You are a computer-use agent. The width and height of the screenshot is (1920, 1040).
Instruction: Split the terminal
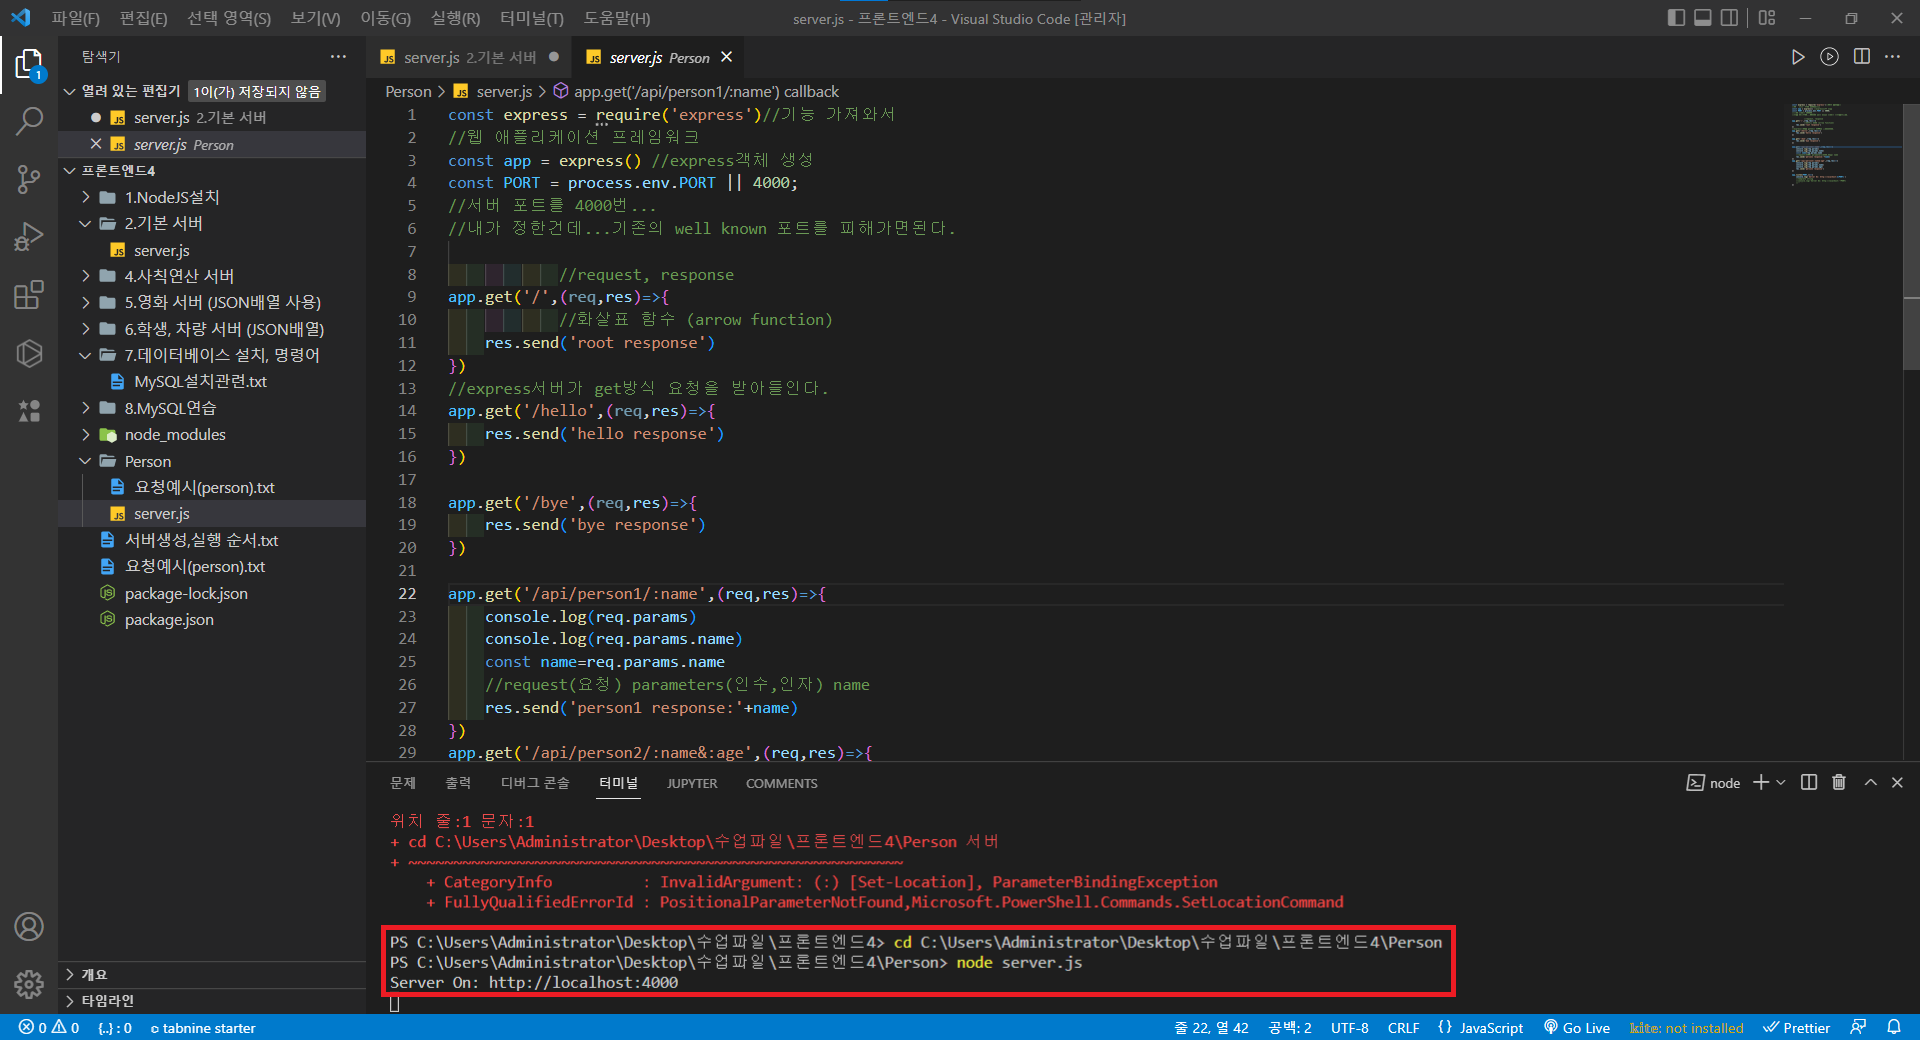tap(1809, 783)
